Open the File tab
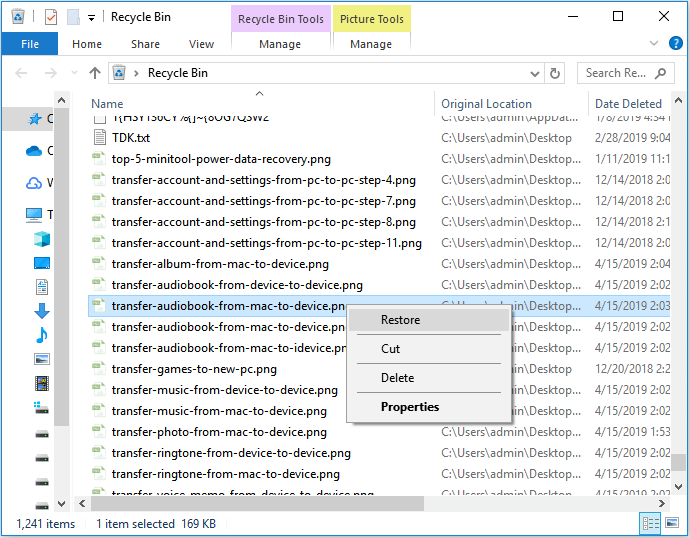 click(30, 44)
